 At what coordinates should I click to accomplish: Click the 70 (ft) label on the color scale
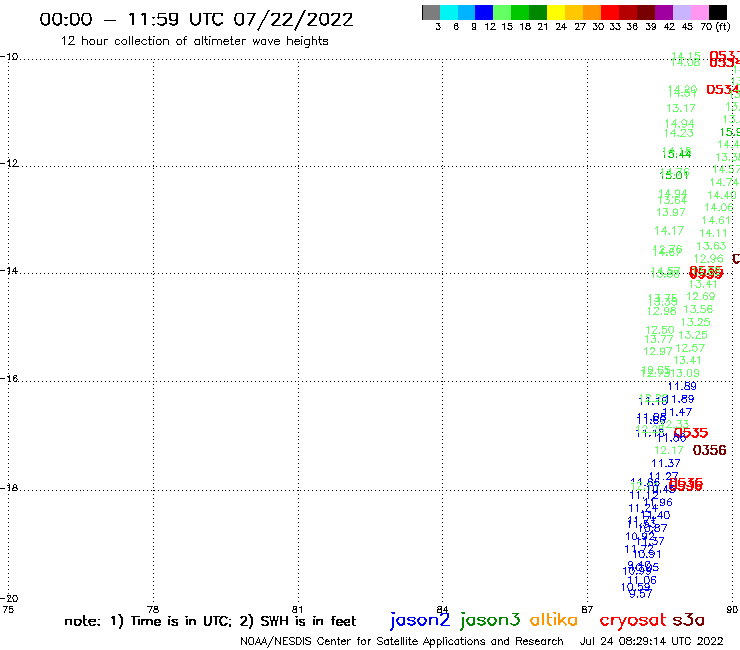tap(715, 27)
